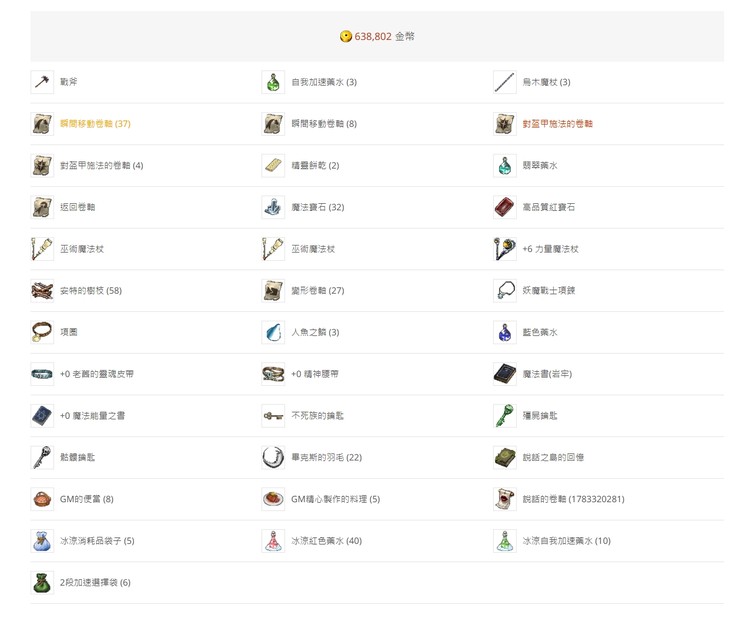Screen dimensions: 750x632
Task: Select the +0 老舊的靈魂皮帶 item name
Action: [97, 374]
